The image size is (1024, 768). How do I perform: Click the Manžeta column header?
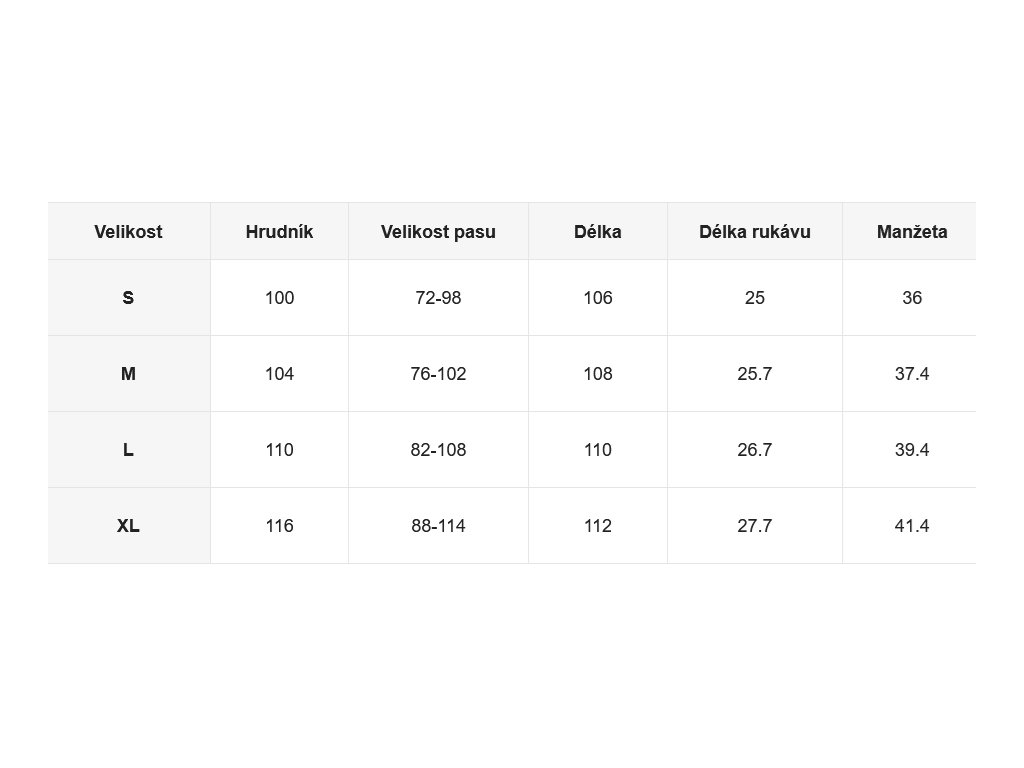point(910,231)
